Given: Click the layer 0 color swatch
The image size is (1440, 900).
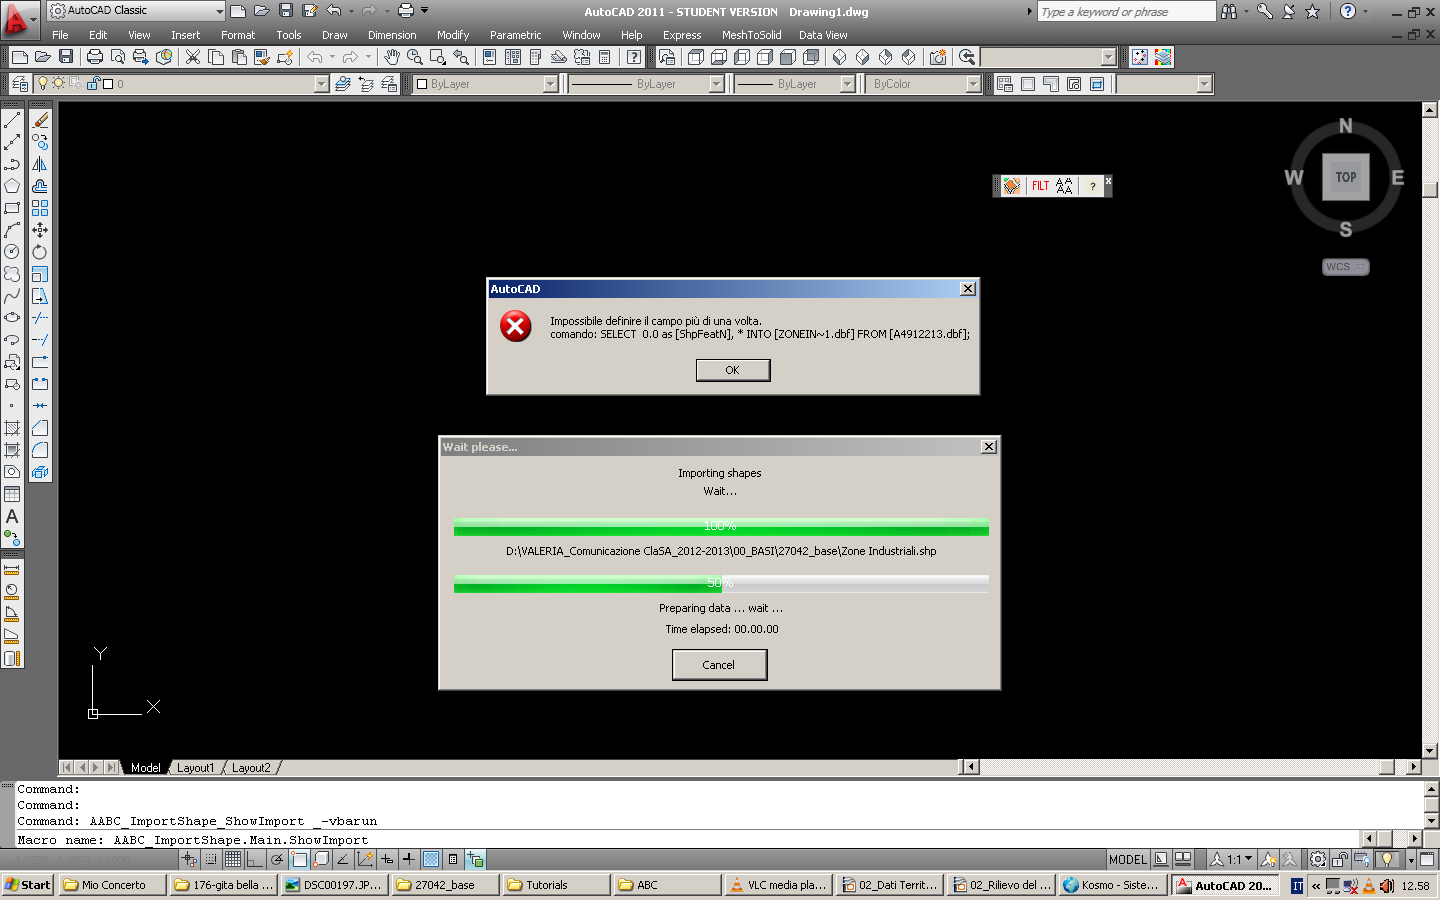Looking at the screenshot, I should coord(108,84).
